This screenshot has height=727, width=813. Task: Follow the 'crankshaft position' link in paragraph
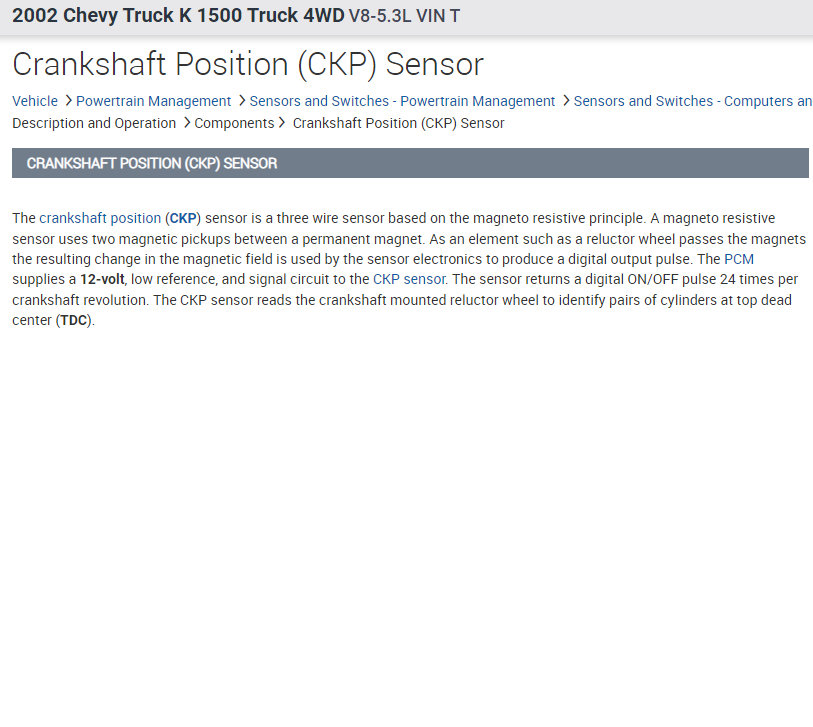point(100,218)
